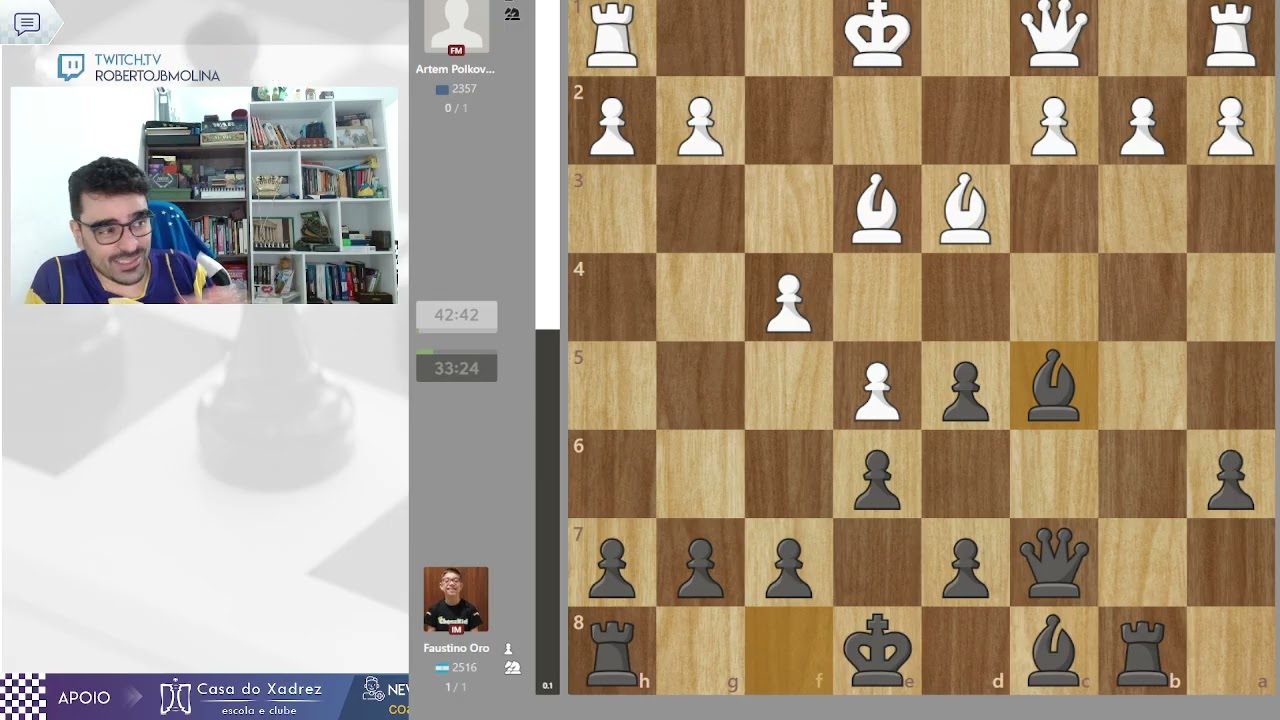Viewport: 1280px width, 720px height.
Task: Open the chat bubble icon
Action: tap(27, 24)
